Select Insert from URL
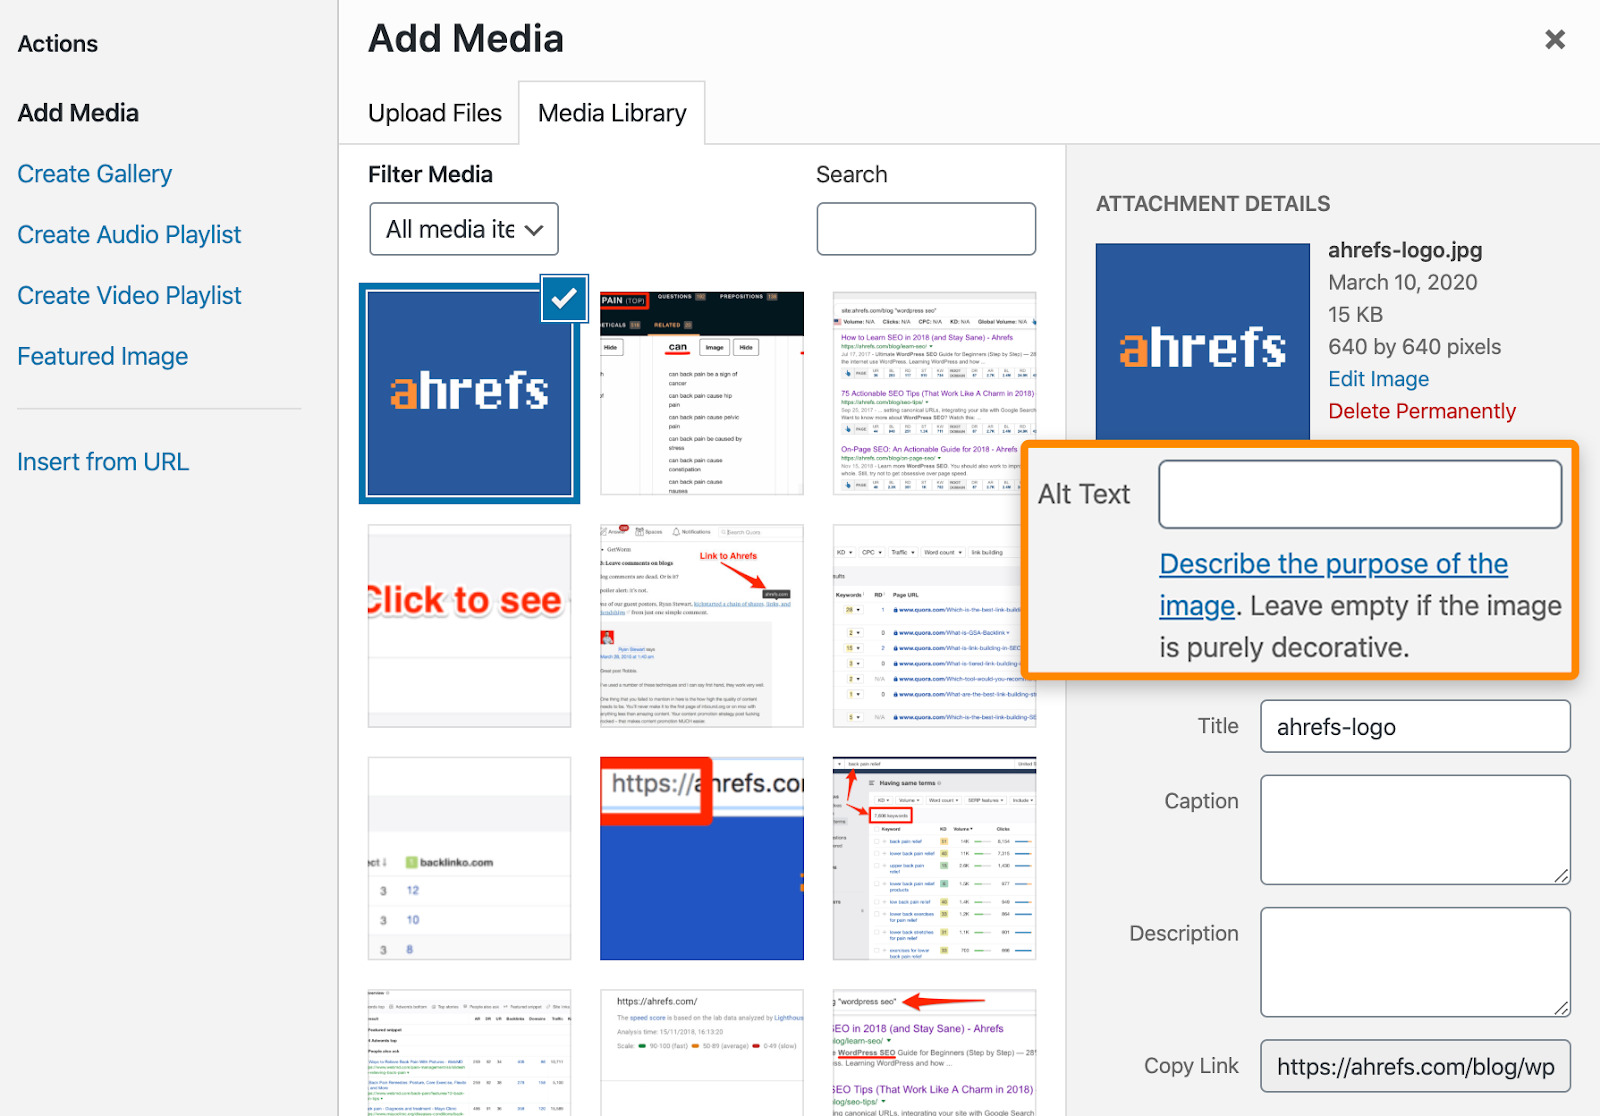Screen dimensions: 1600x1116 (103, 461)
